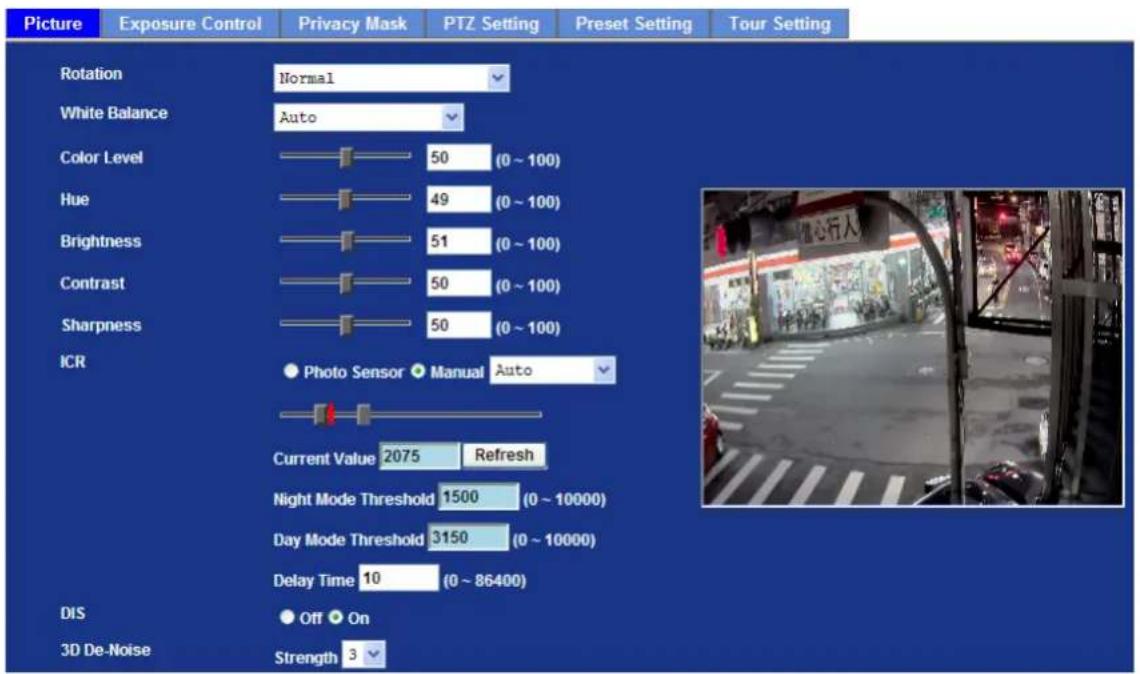This screenshot has height=674, width=1140.
Task: Turn DIS Off
Action: pos(287,617)
